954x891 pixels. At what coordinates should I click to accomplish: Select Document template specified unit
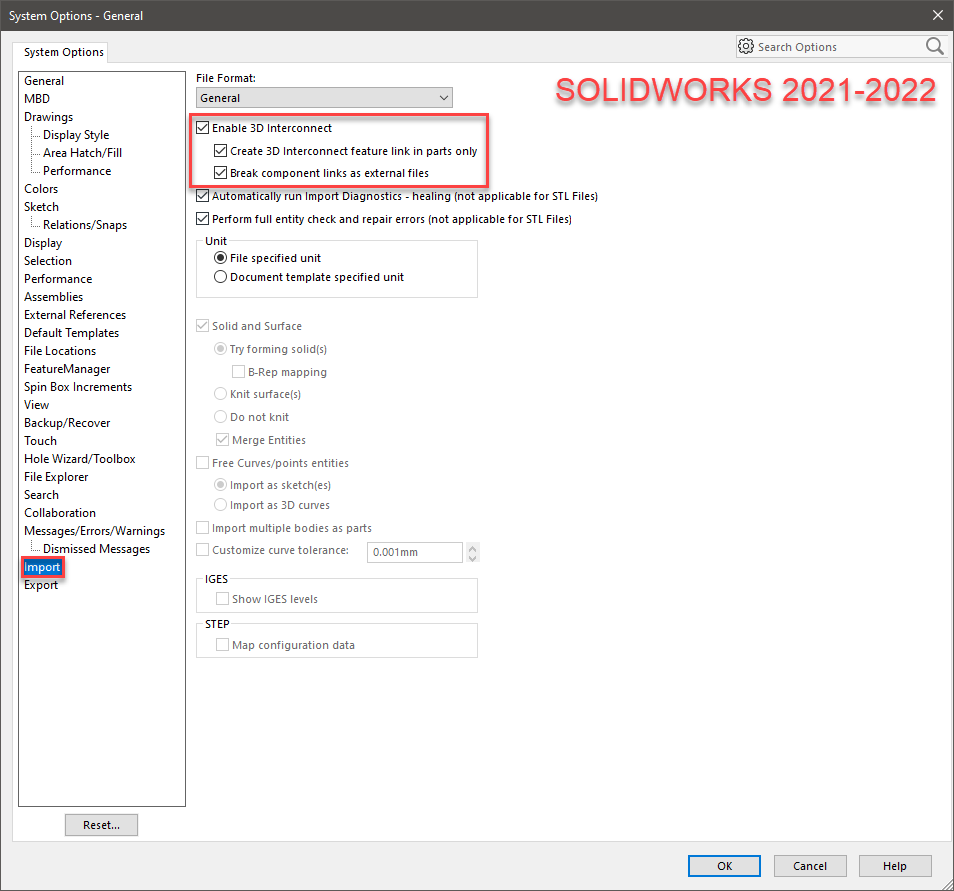[x=221, y=277]
